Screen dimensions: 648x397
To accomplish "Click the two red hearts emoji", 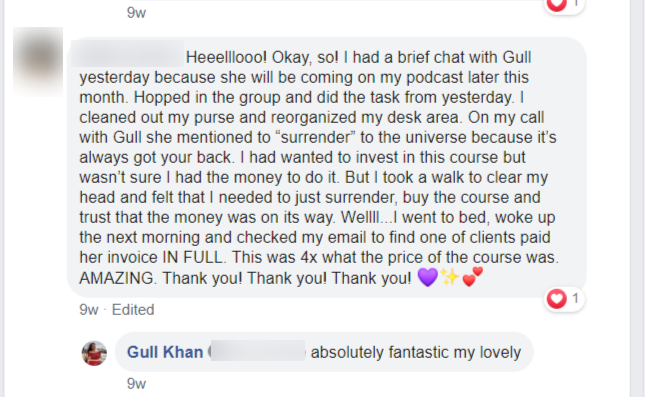I will 472,277.
